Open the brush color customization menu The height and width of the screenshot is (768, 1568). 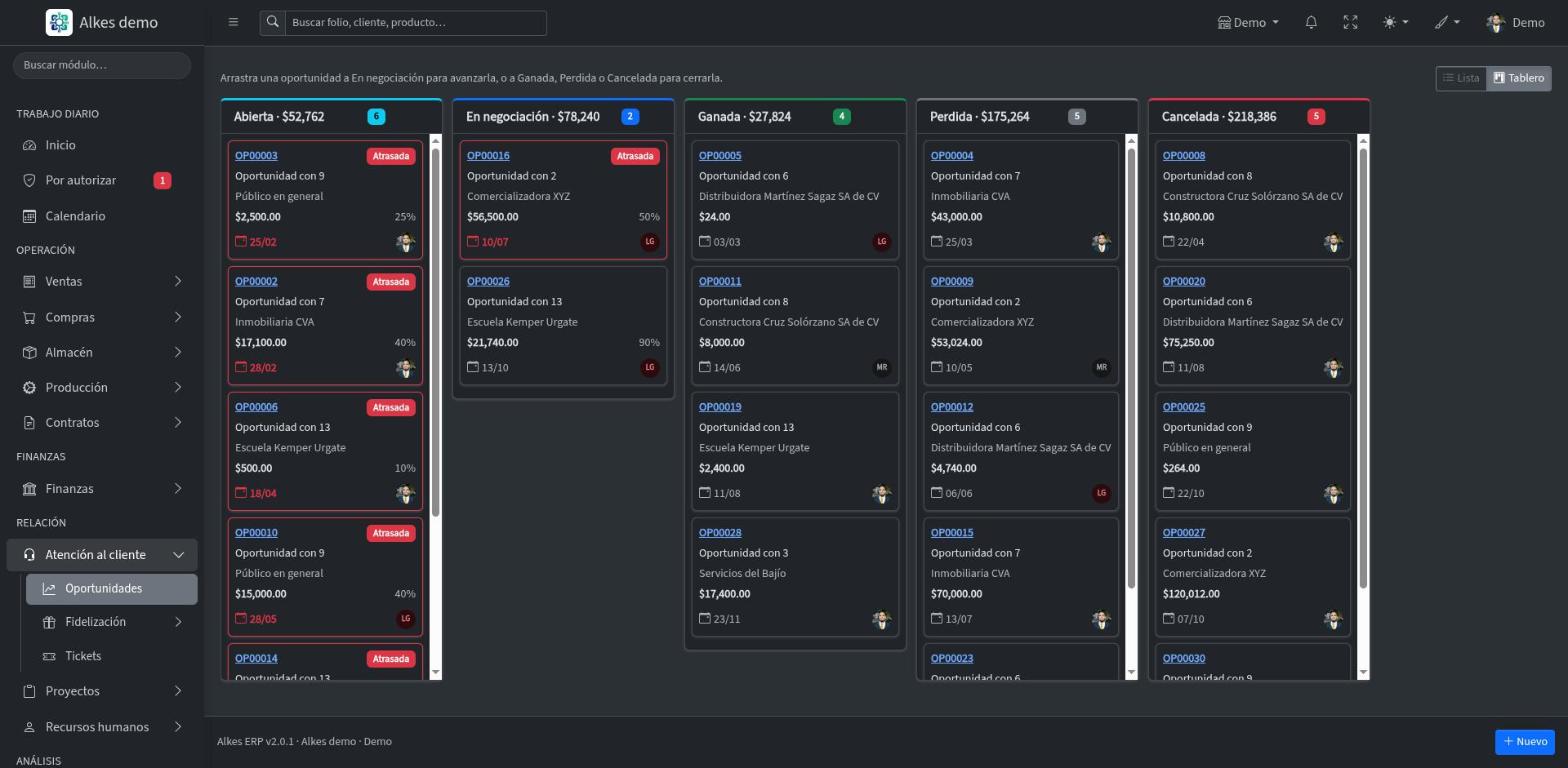point(1447,22)
